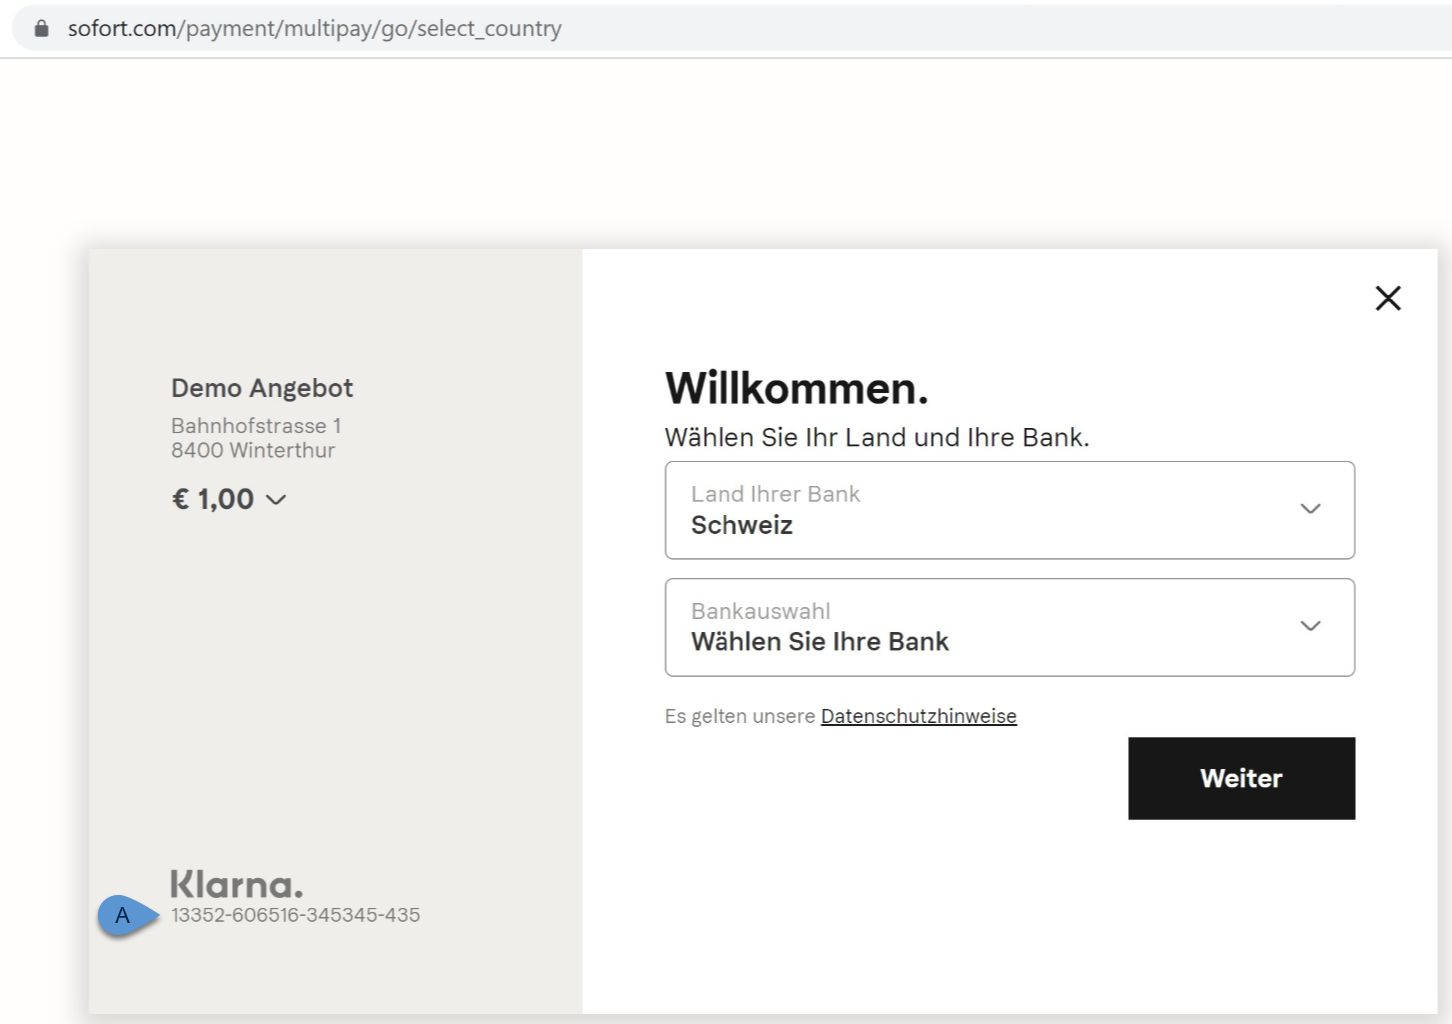This screenshot has height=1024, width=1452.
Task: Click the 'Wählen Sie Ihr Land' subtitle
Action: tap(876, 437)
